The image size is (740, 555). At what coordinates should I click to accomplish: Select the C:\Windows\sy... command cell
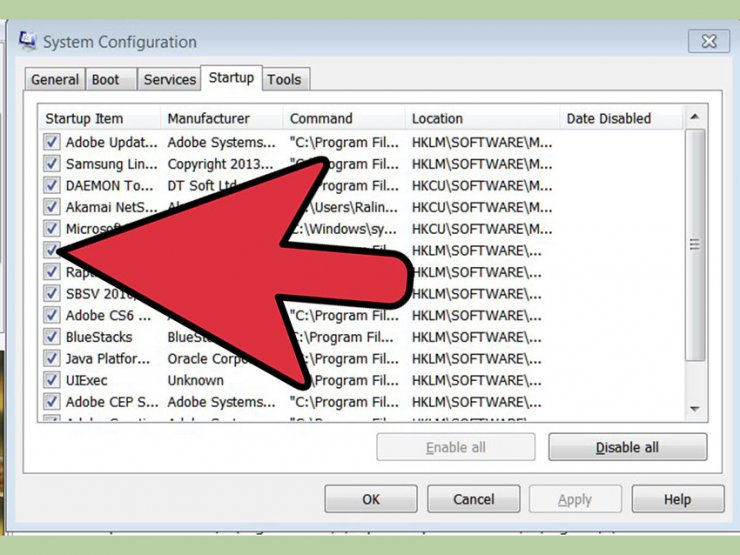(x=344, y=229)
